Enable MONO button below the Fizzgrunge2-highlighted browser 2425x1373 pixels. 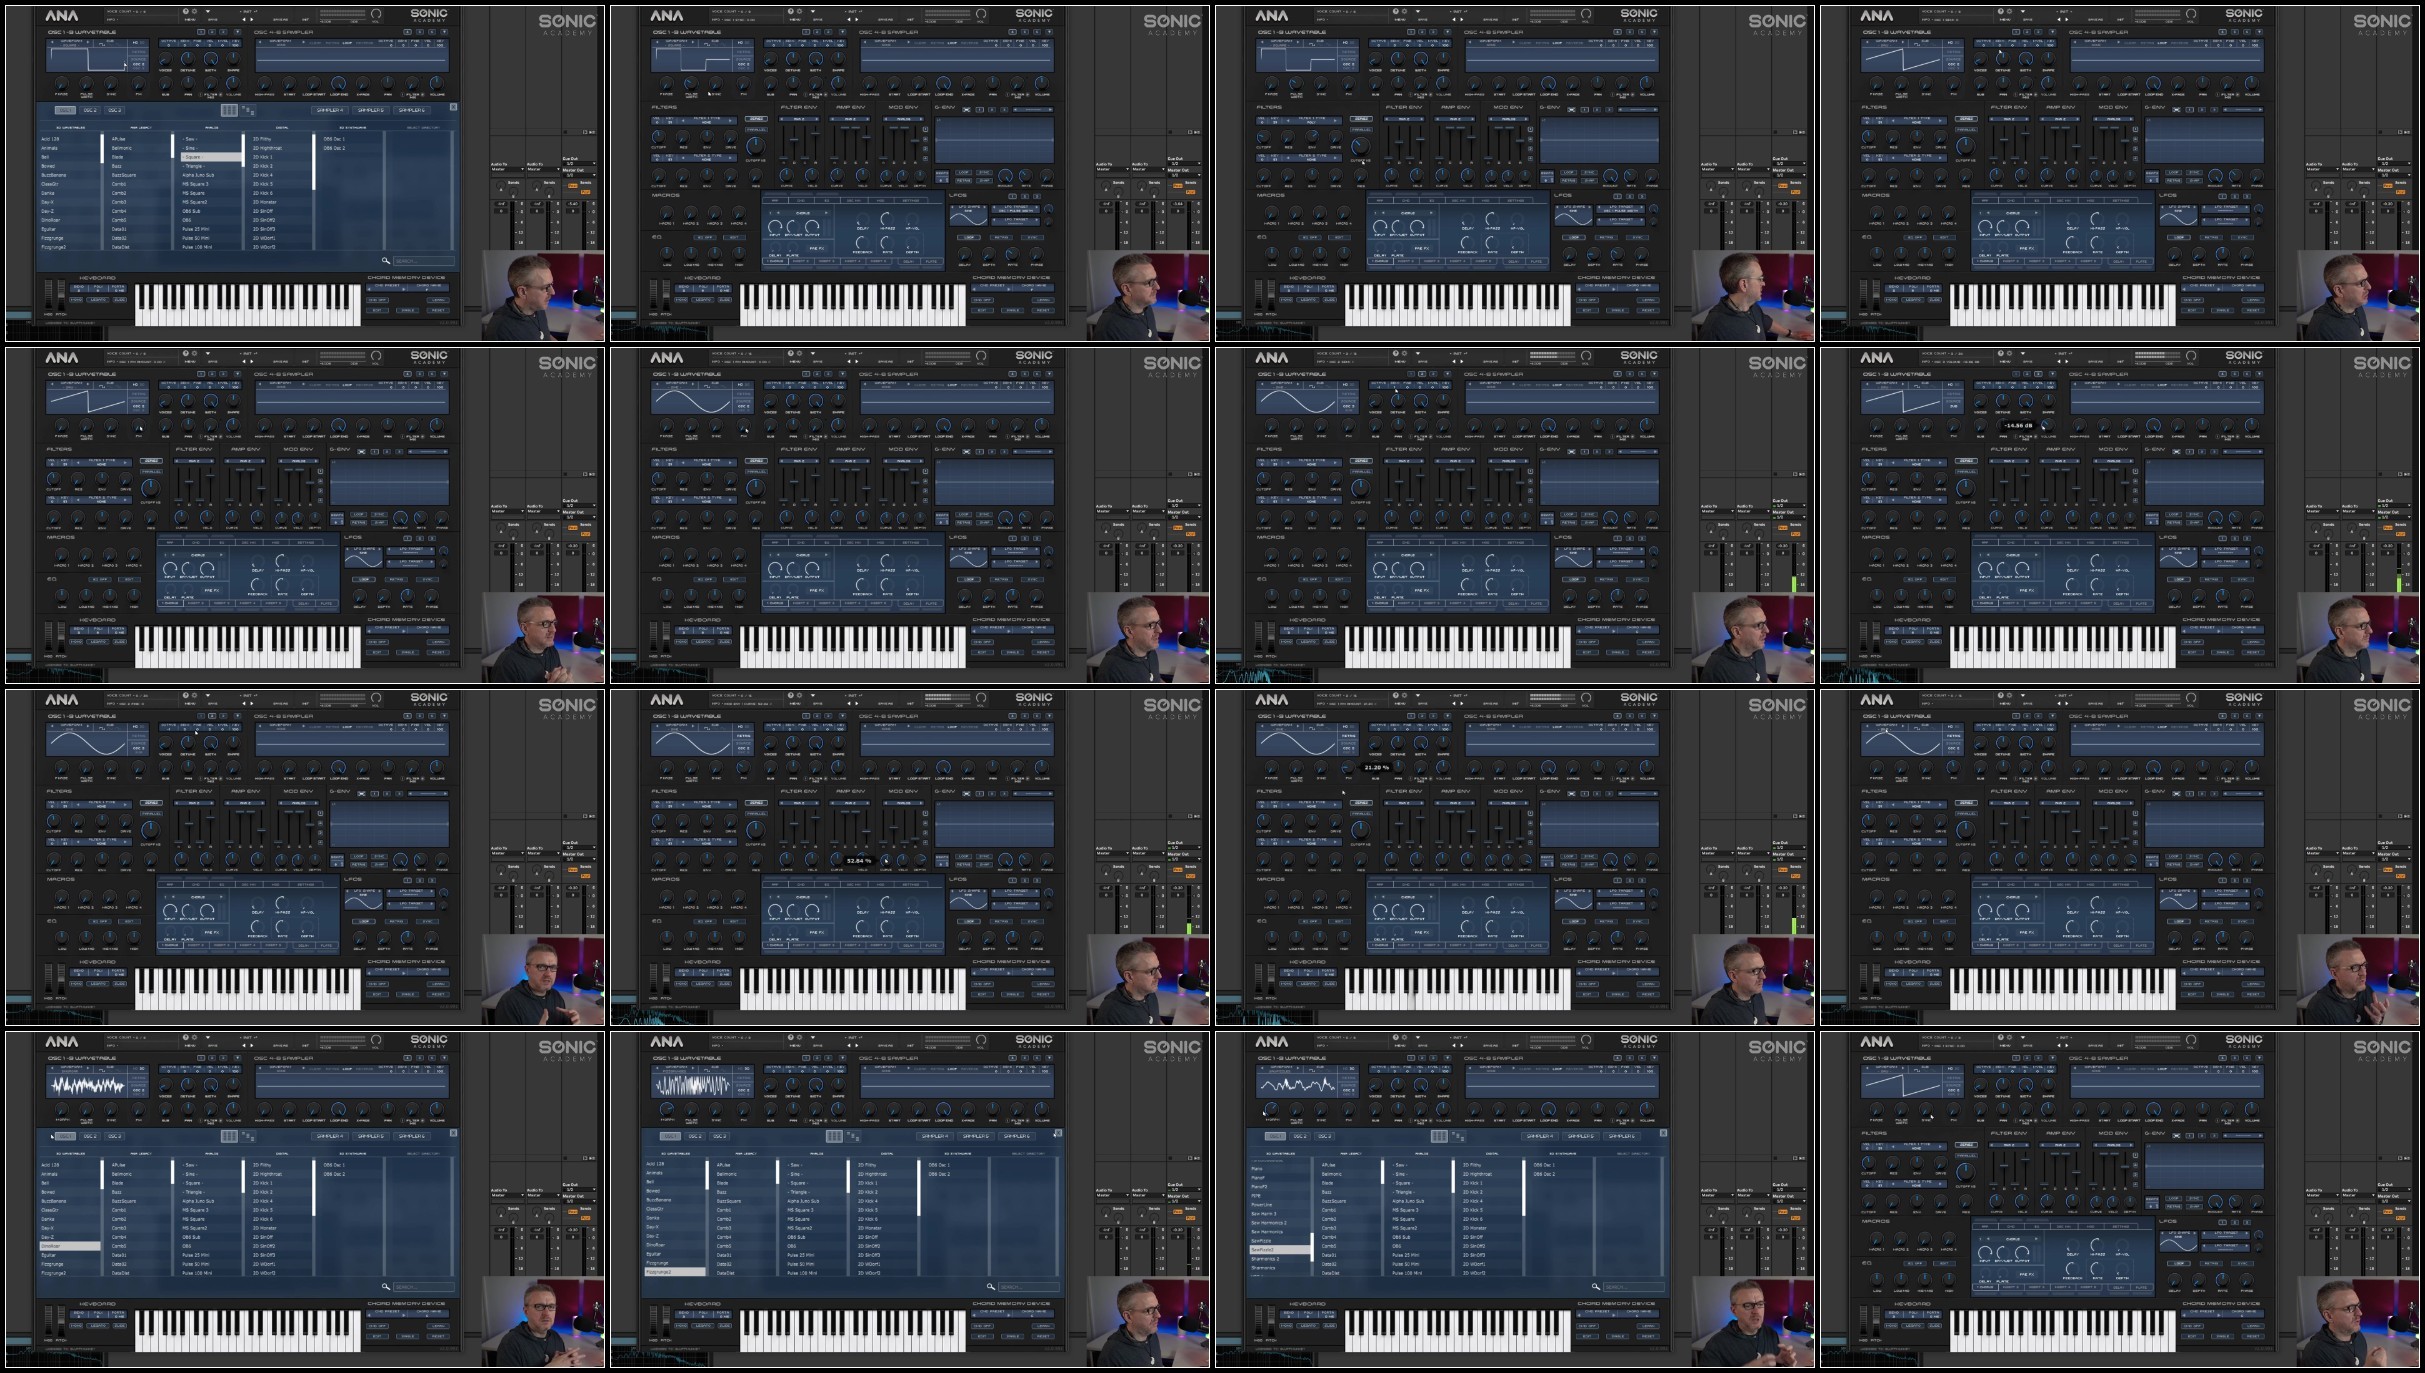(681, 1325)
